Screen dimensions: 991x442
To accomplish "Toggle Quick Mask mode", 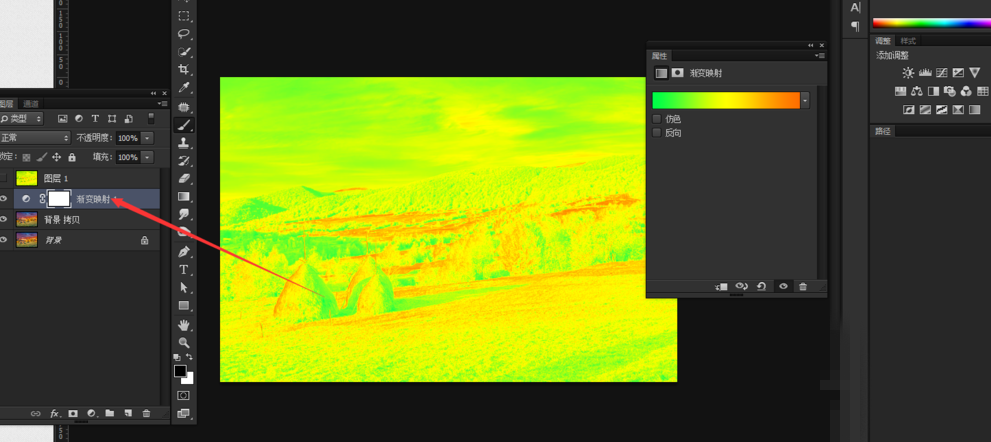I will 184,395.
